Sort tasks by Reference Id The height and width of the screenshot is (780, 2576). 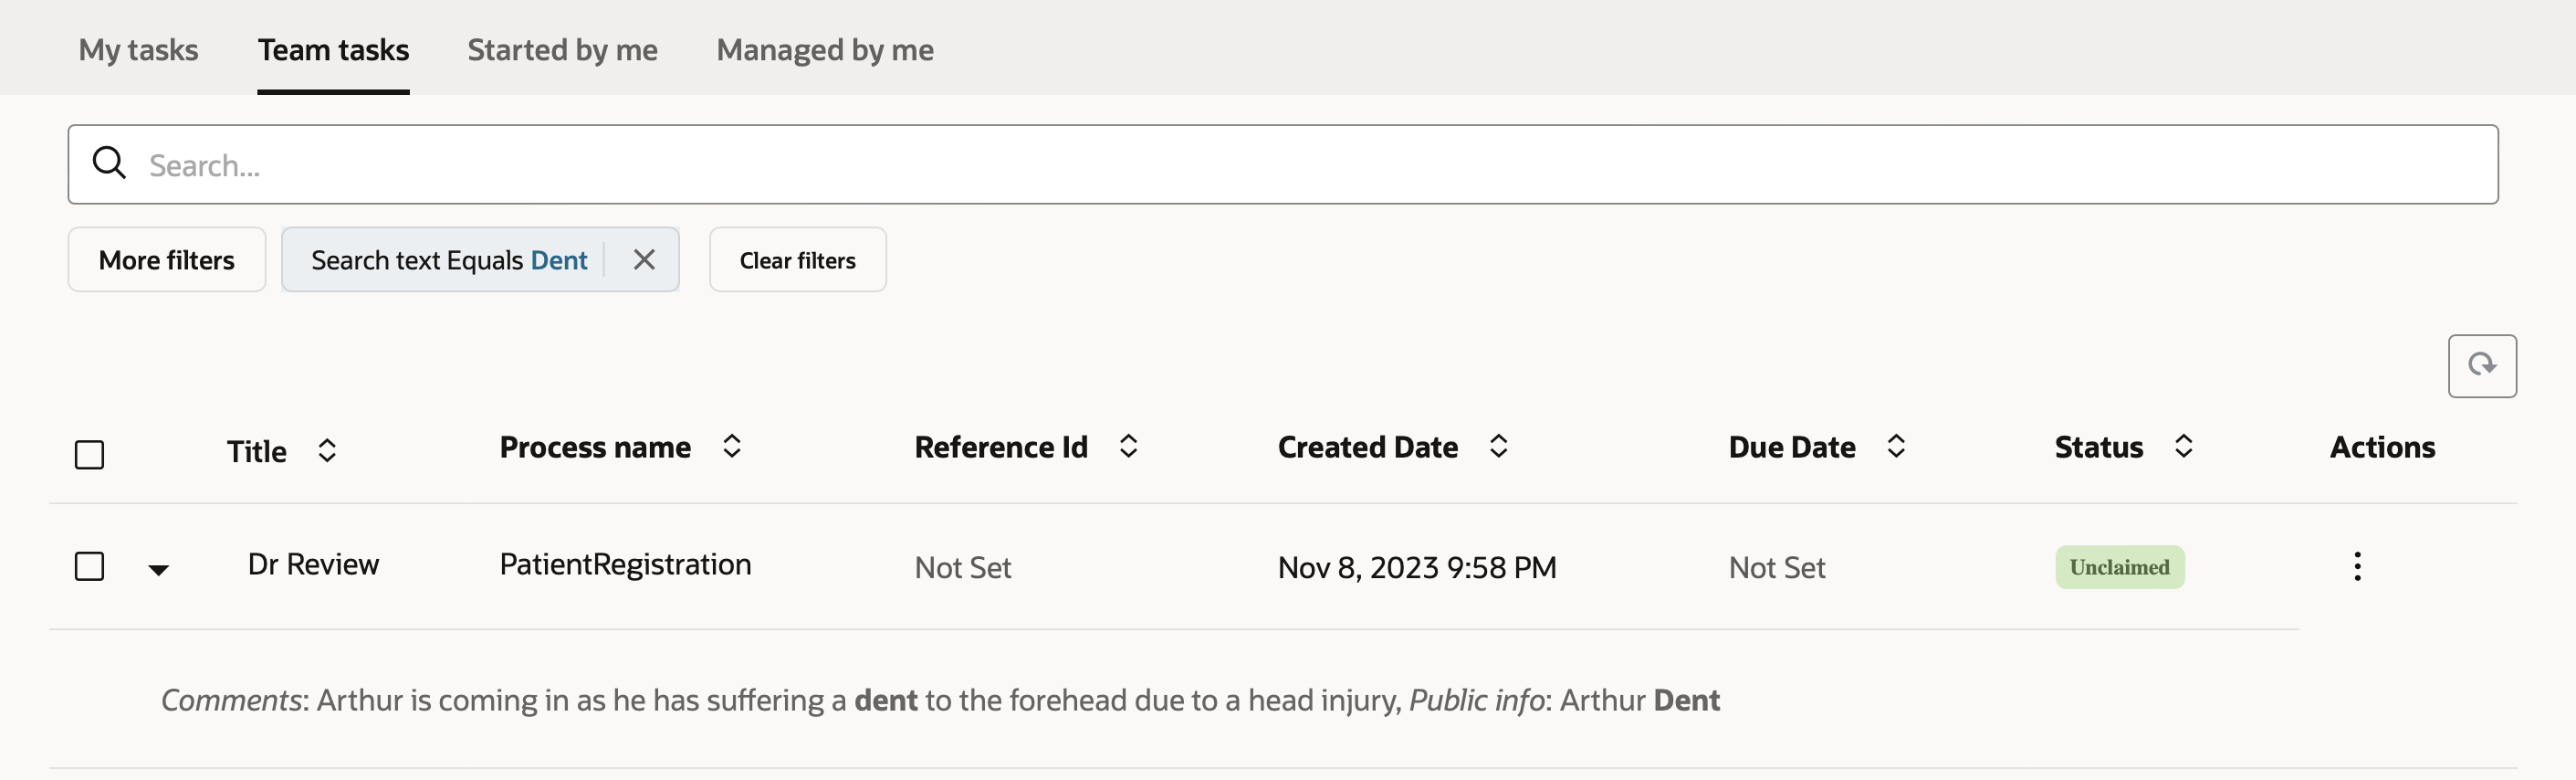point(1128,447)
